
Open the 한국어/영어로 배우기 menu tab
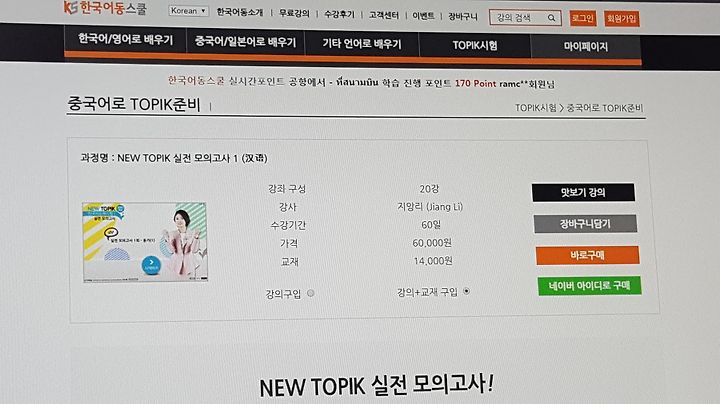point(125,40)
